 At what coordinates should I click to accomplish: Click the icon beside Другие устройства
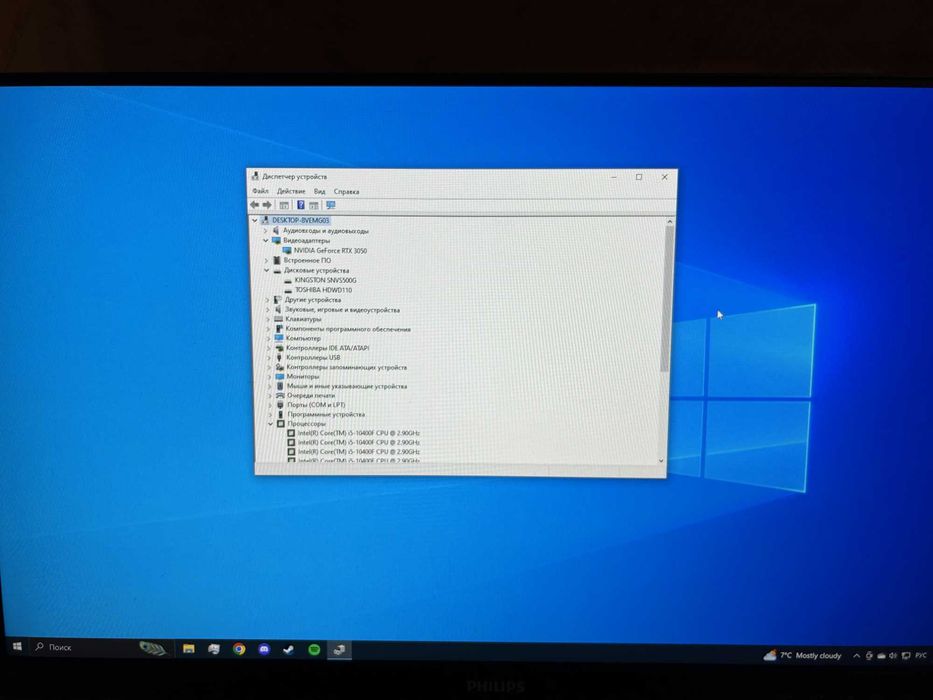[x=277, y=300]
